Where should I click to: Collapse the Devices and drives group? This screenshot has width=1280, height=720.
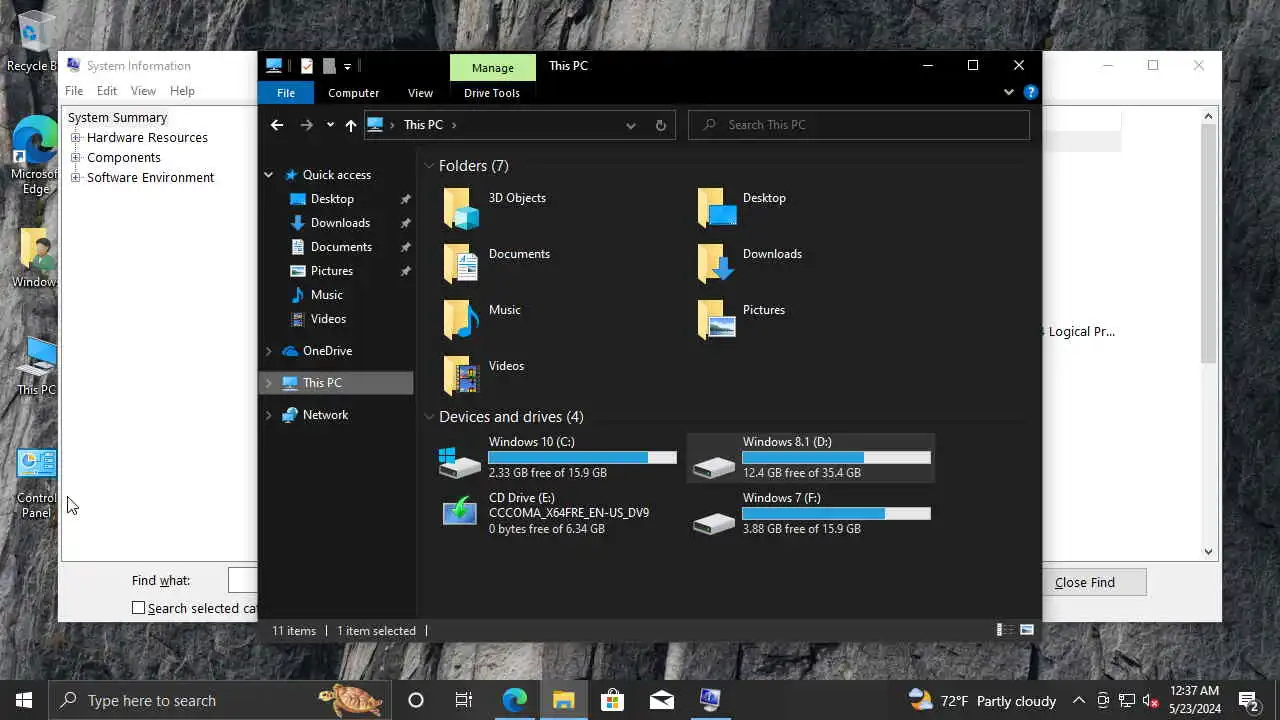(x=429, y=417)
